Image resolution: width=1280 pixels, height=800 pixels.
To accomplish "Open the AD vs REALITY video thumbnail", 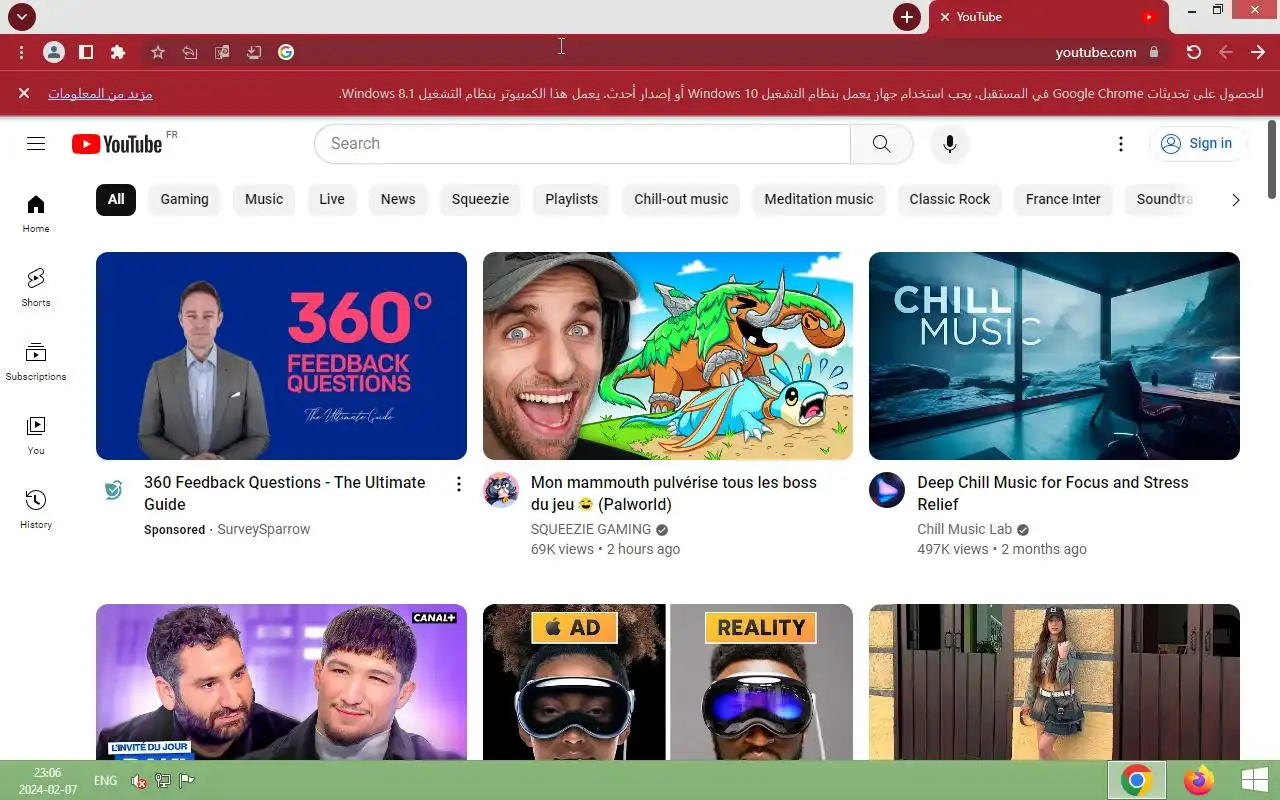I will tap(668, 682).
